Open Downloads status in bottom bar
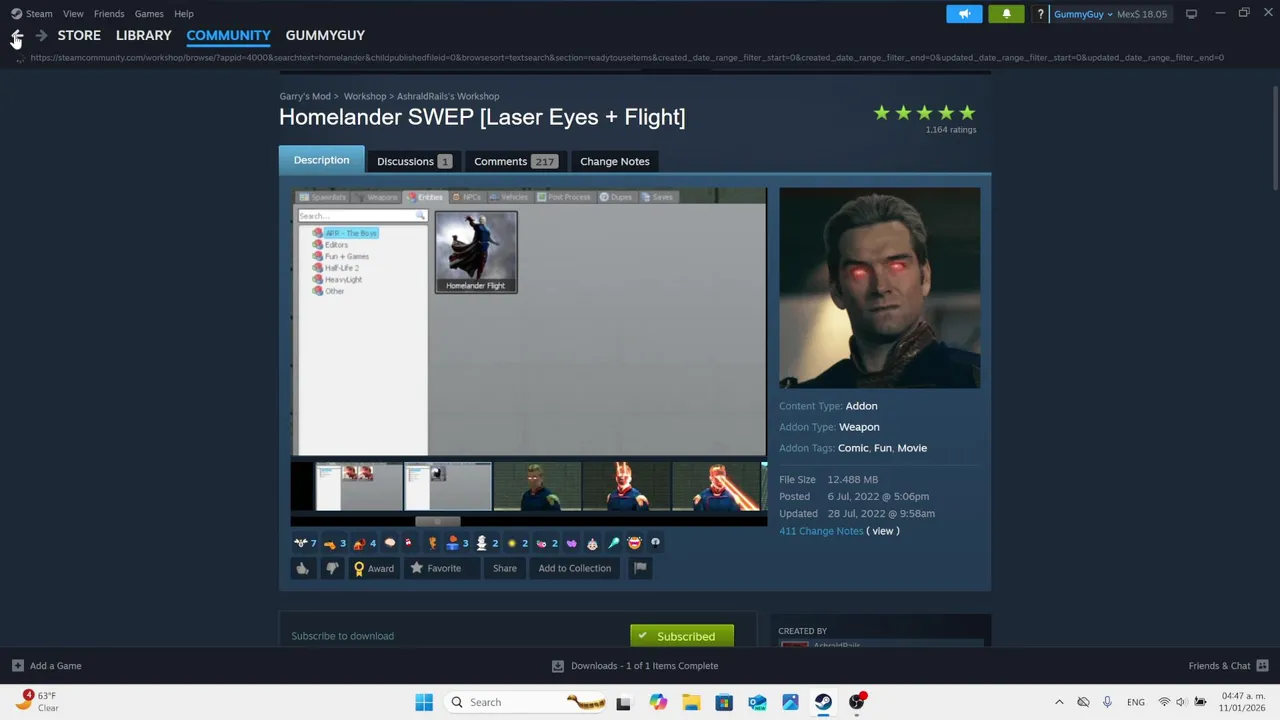Screen dimensions: 1280x720 (635, 666)
